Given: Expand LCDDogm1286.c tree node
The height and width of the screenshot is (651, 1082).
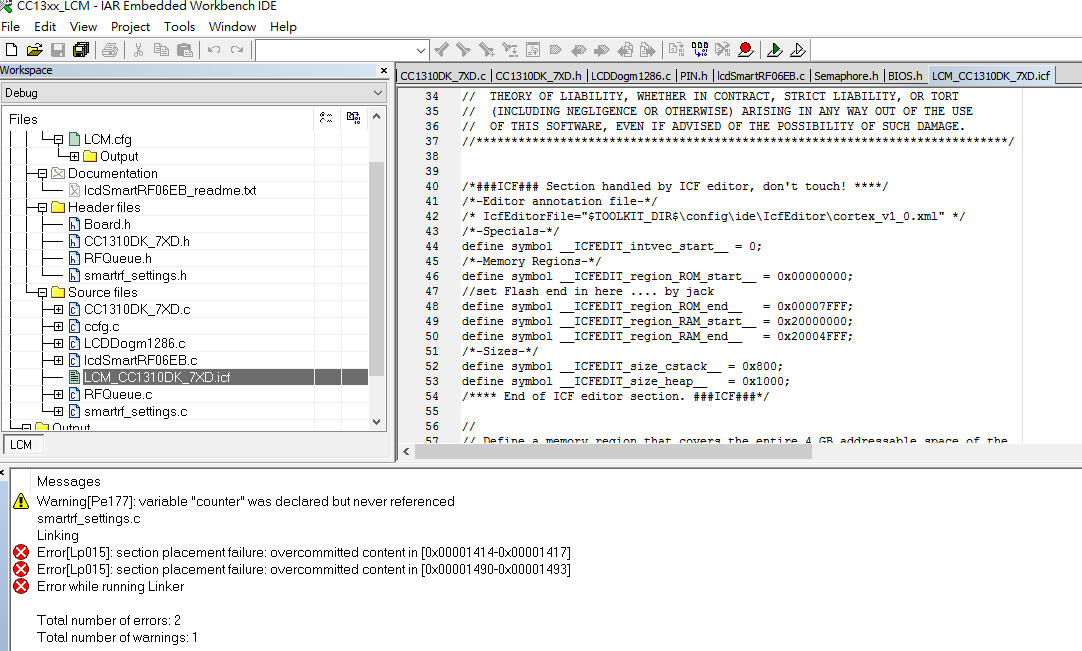Looking at the screenshot, I should tap(58, 344).
